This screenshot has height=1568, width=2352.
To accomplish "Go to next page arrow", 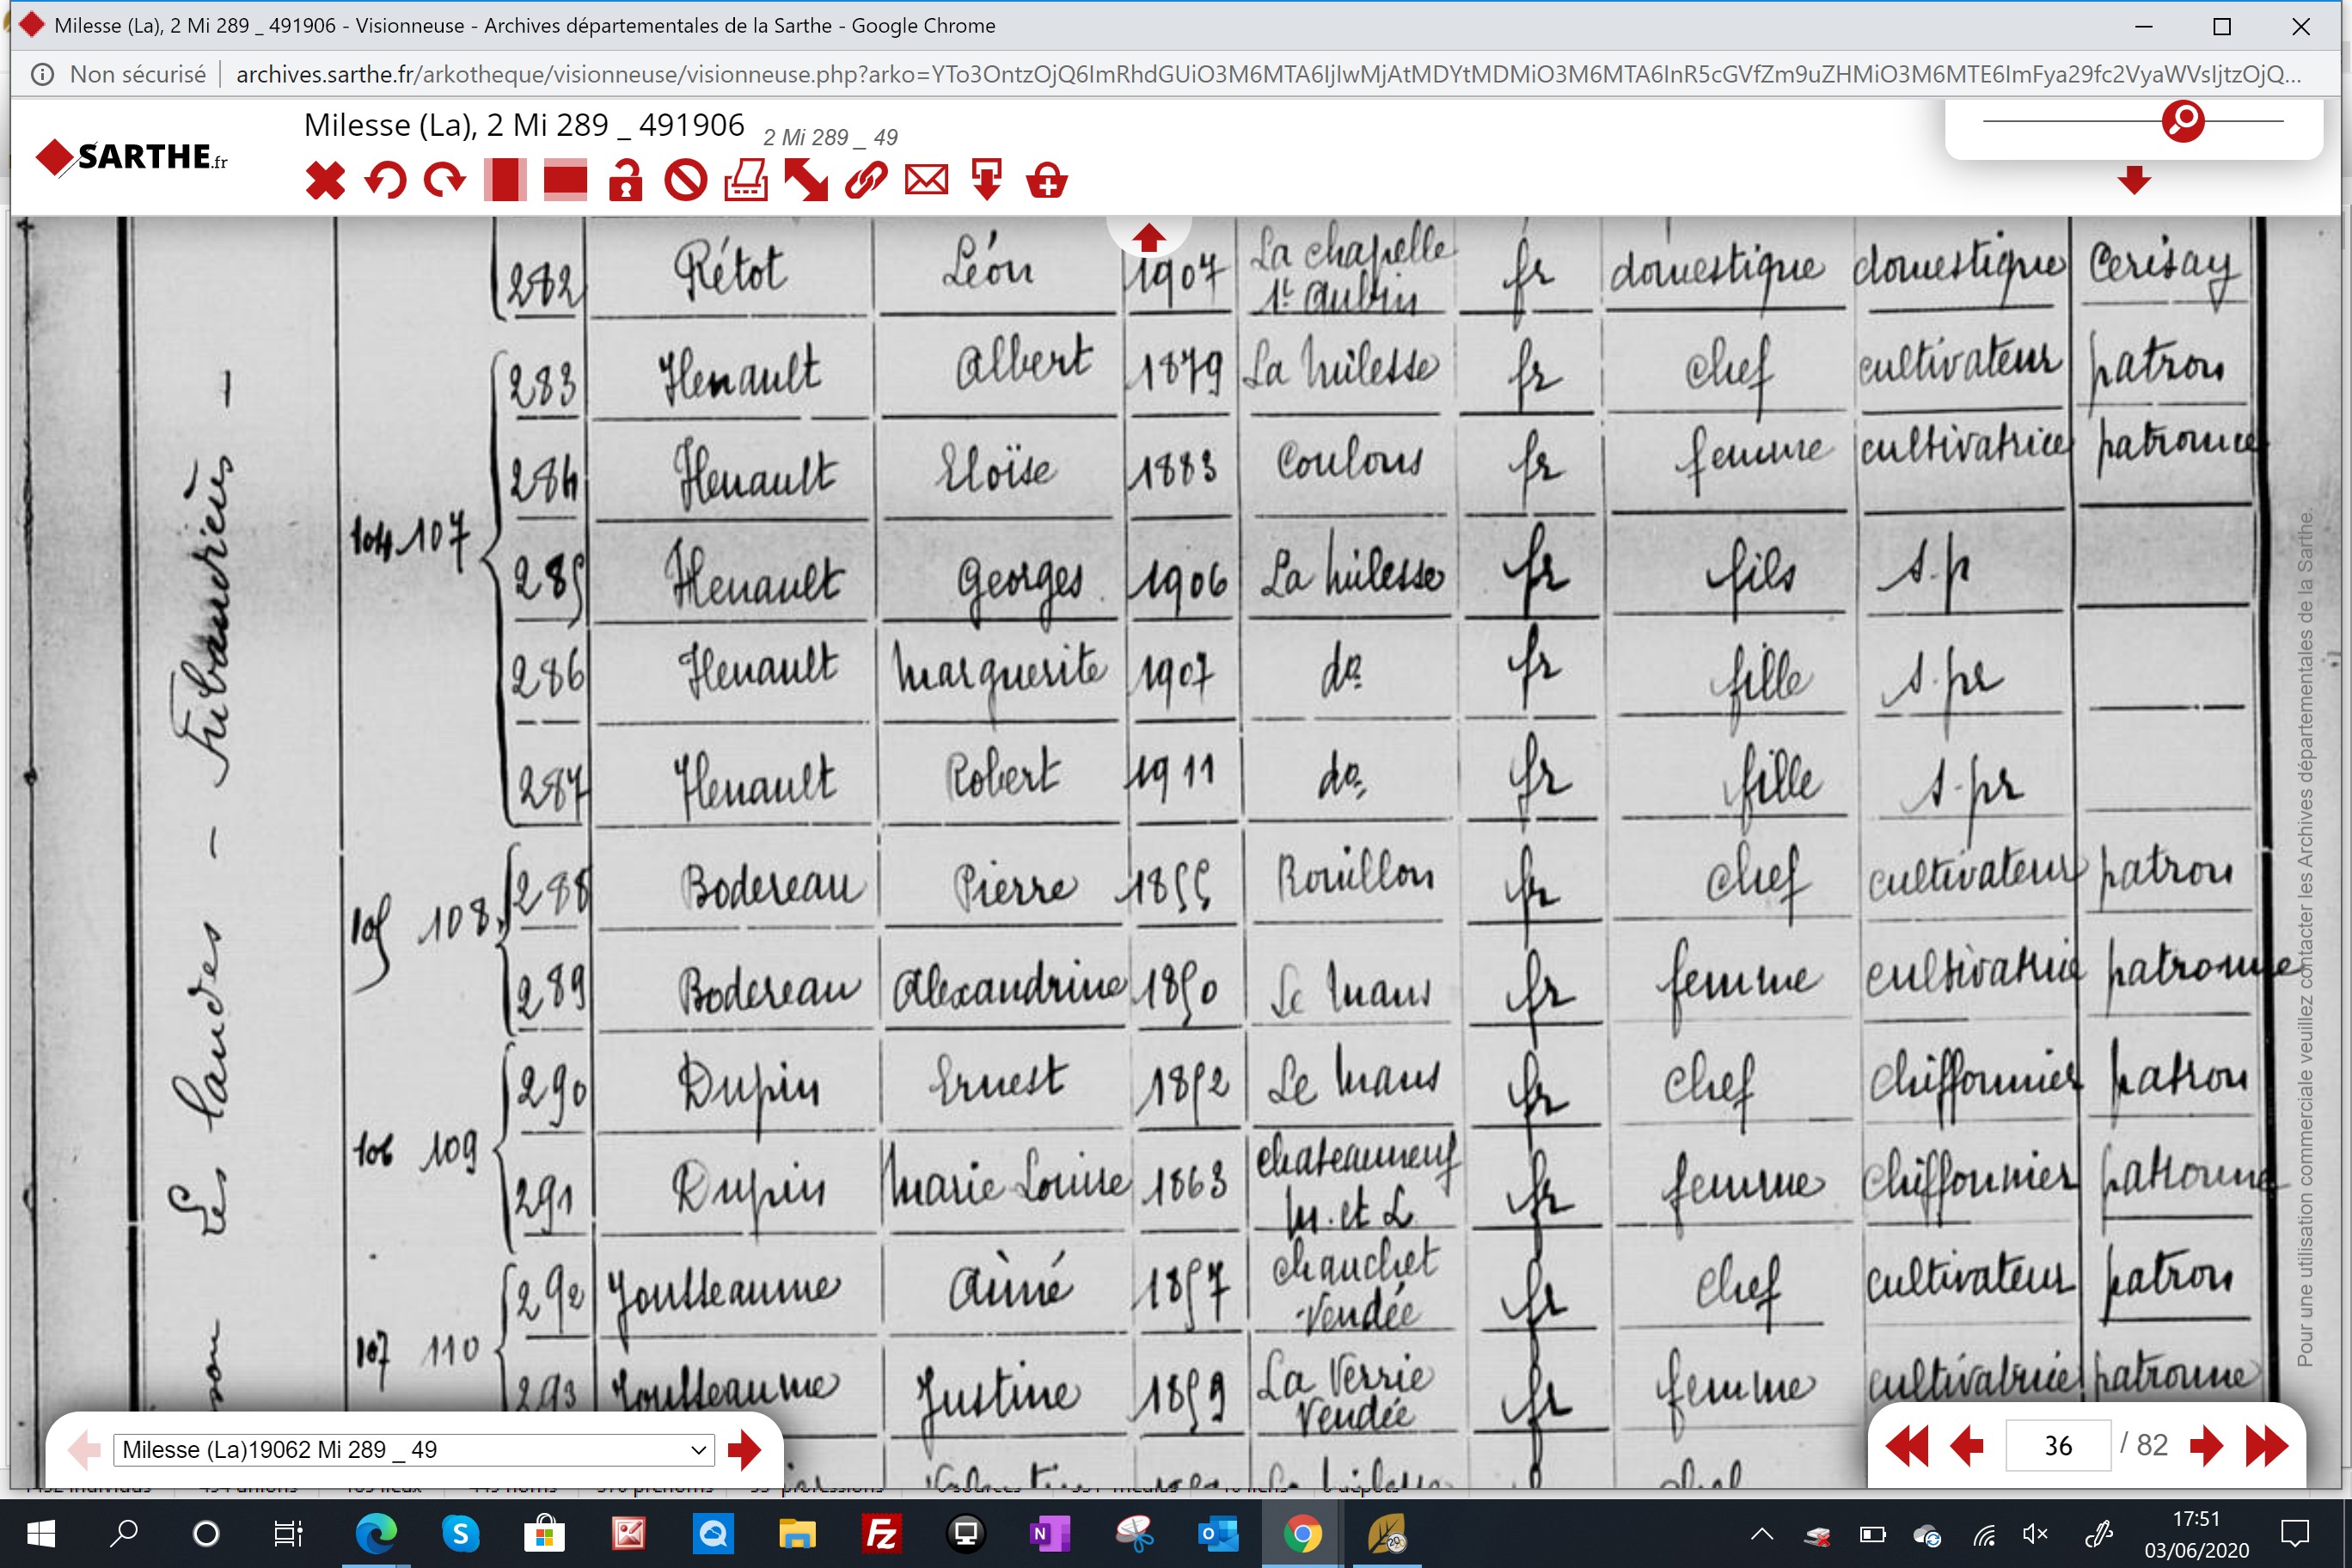I will point(2205,1446).
